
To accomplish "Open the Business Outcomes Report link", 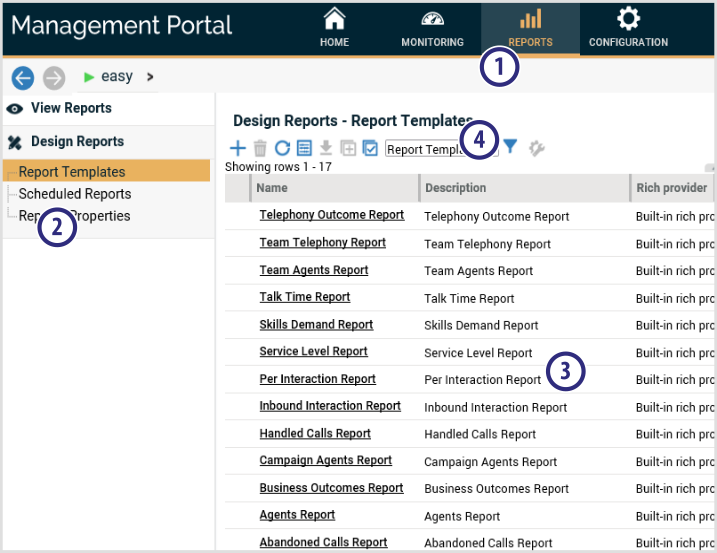I will click(331, 488).
